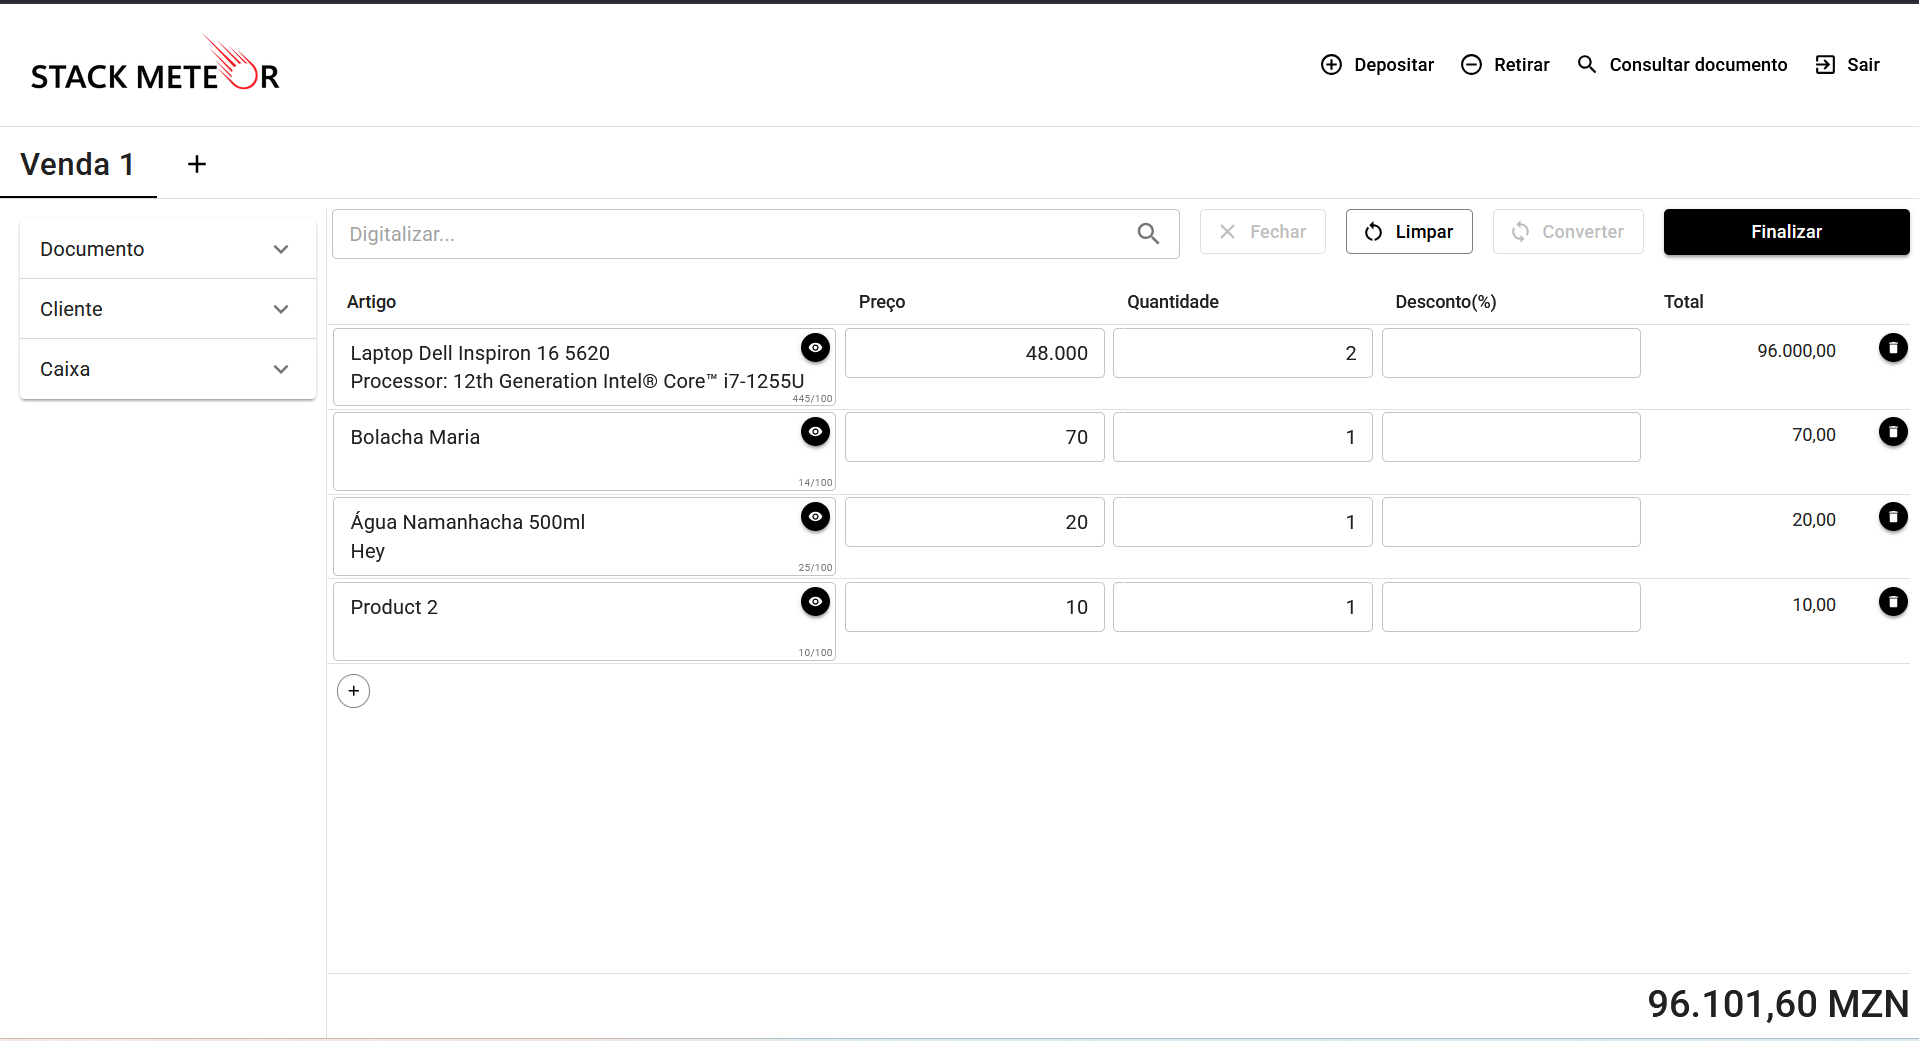The width and height of the screenshot is (1919, 1041).
Task: Click discount field for Bolacha Maria
Action: (1511, 437)
